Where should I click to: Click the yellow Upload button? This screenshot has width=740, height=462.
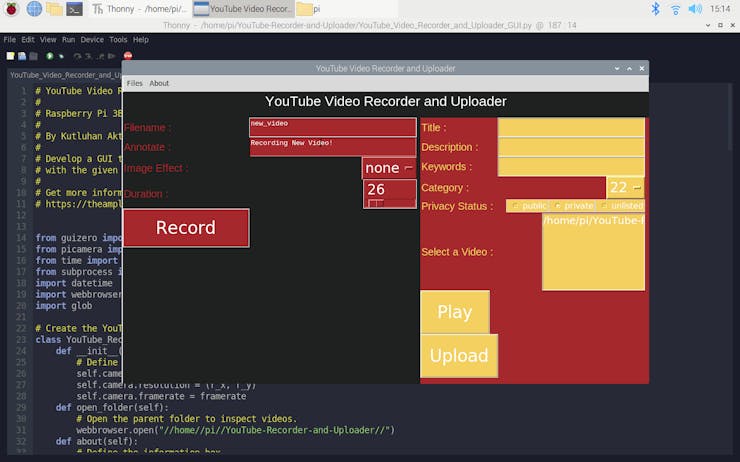click(458, 356)
